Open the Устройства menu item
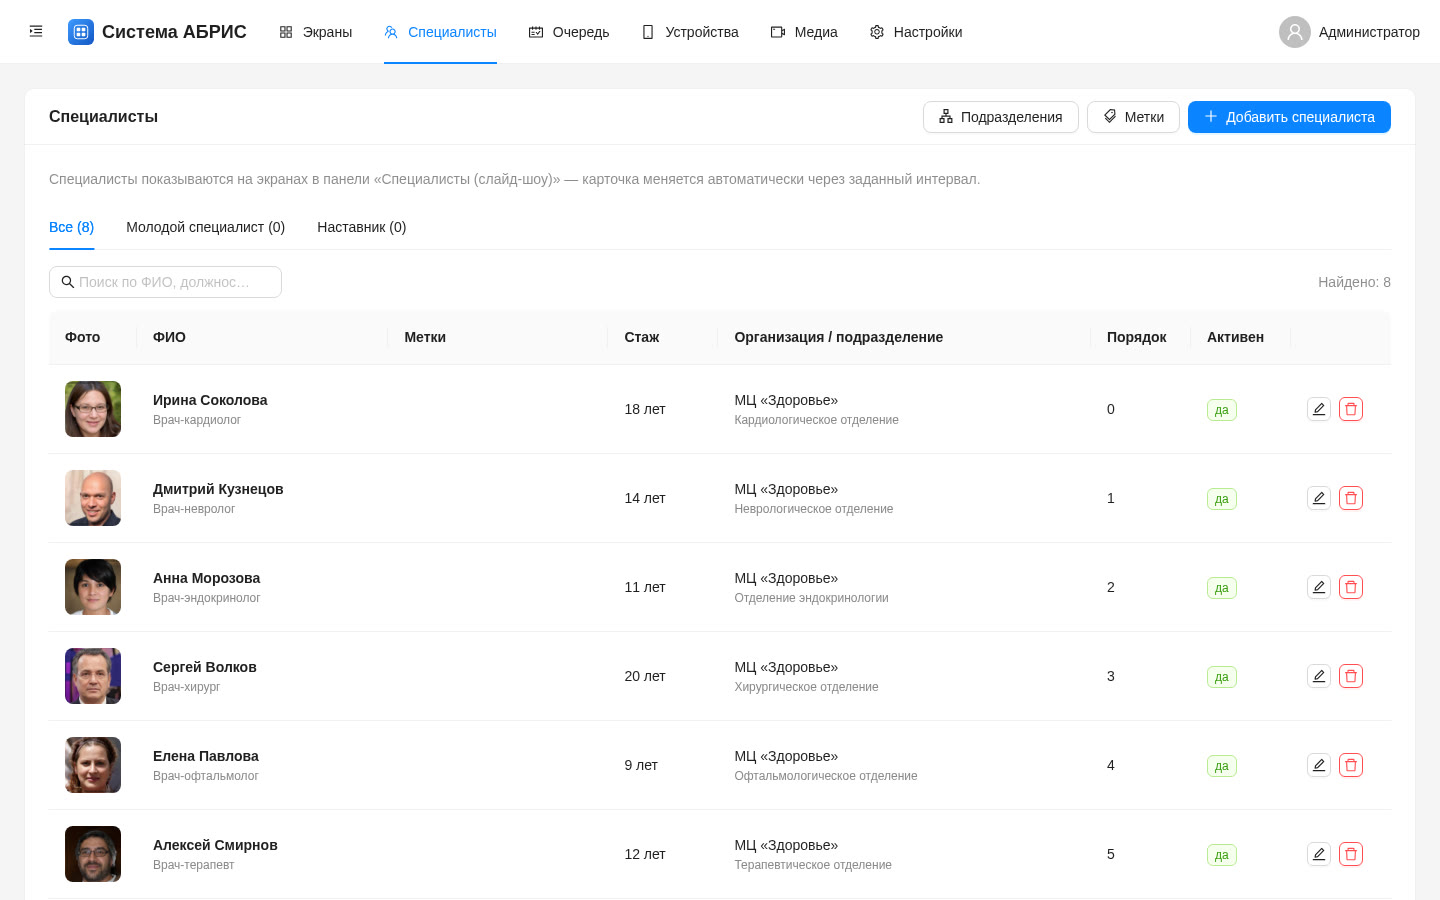1440x900 pixels. (x=690, y=32)
